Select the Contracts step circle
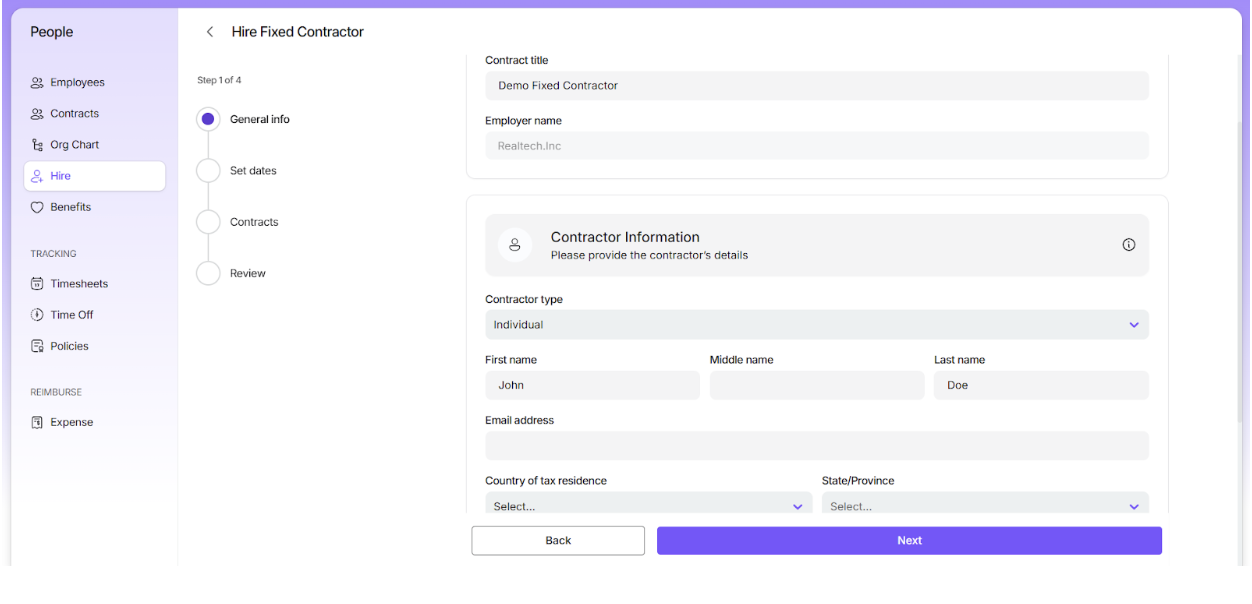This screenshot has height=604, width=1252. (x=208, y=222)
